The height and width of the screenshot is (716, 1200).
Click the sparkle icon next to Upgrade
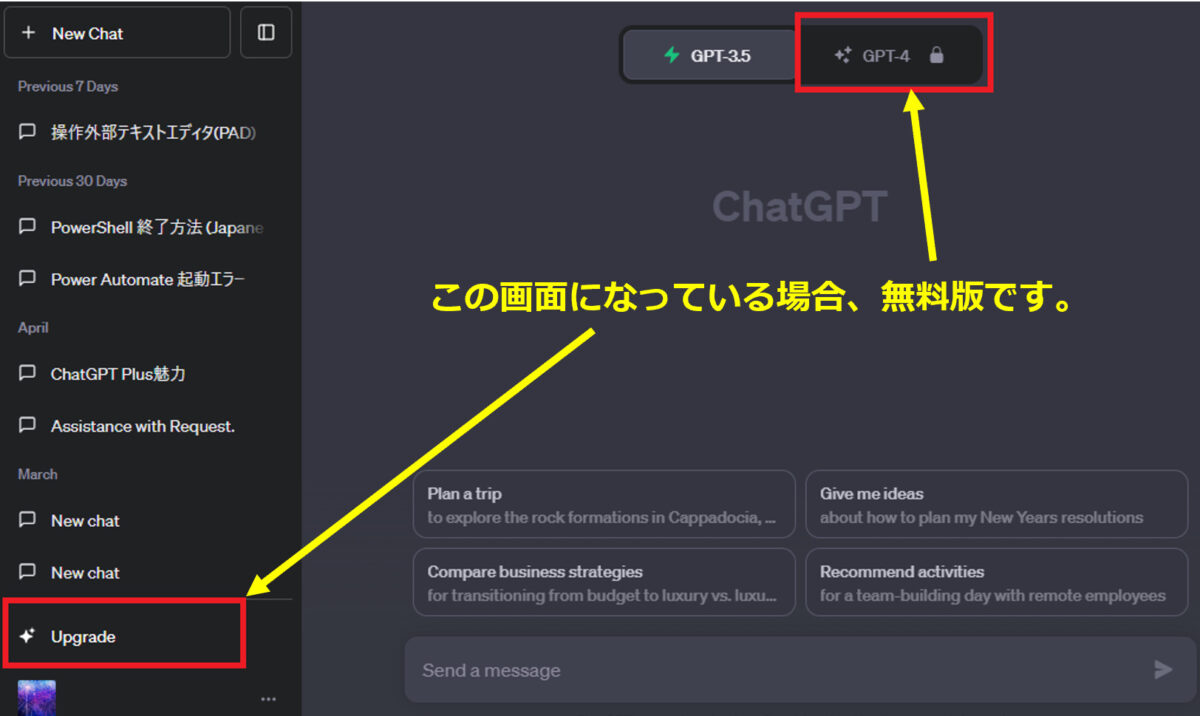(x=28, y=636)
